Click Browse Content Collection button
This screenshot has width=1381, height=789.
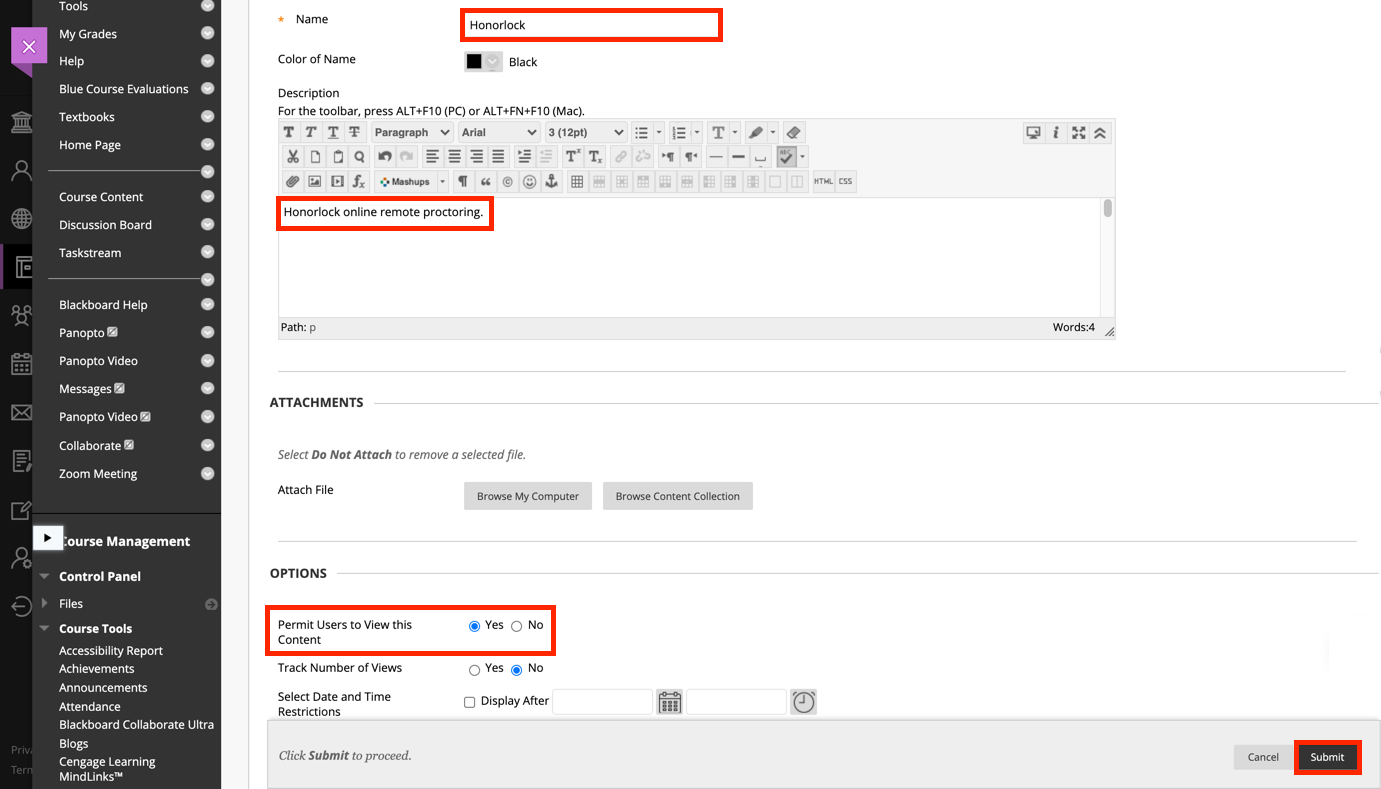pyautogui.click(x=678, y=496)
